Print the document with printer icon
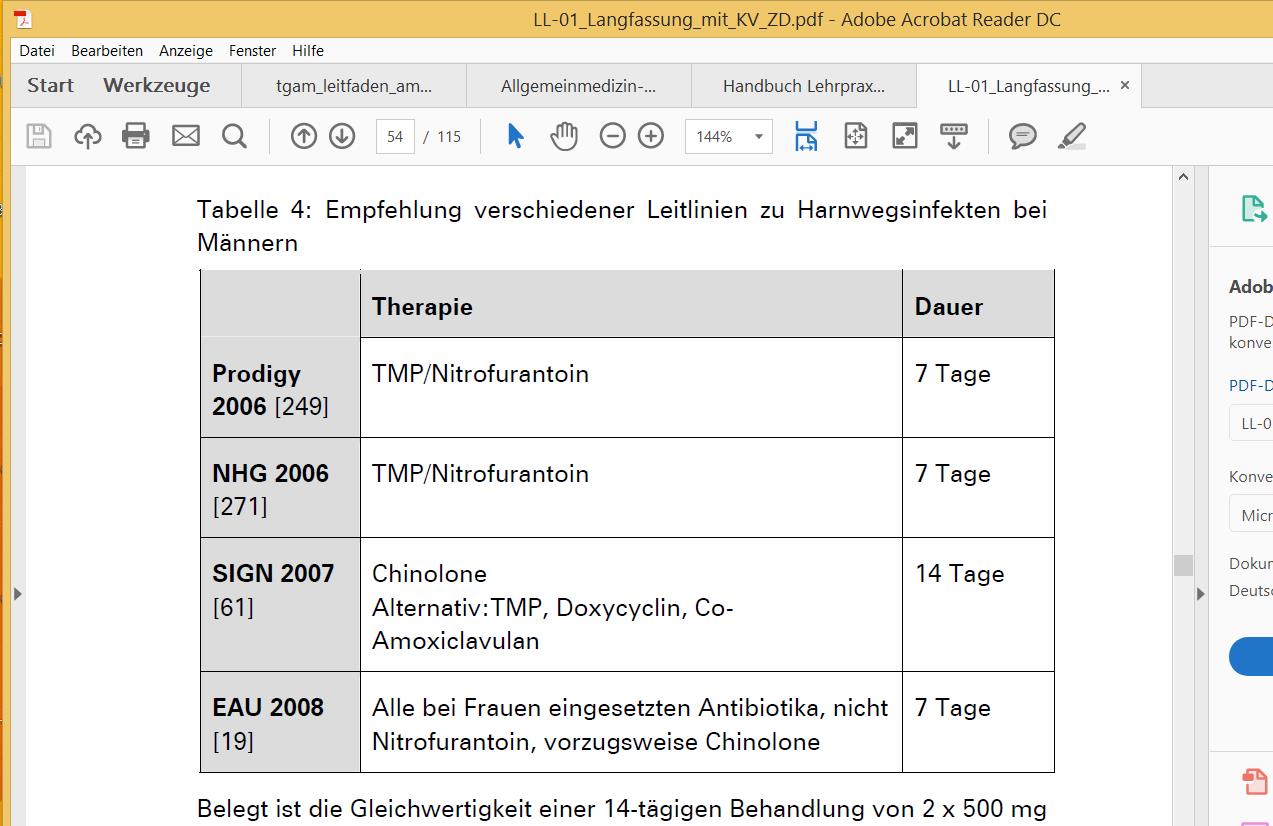 [136, 136]
